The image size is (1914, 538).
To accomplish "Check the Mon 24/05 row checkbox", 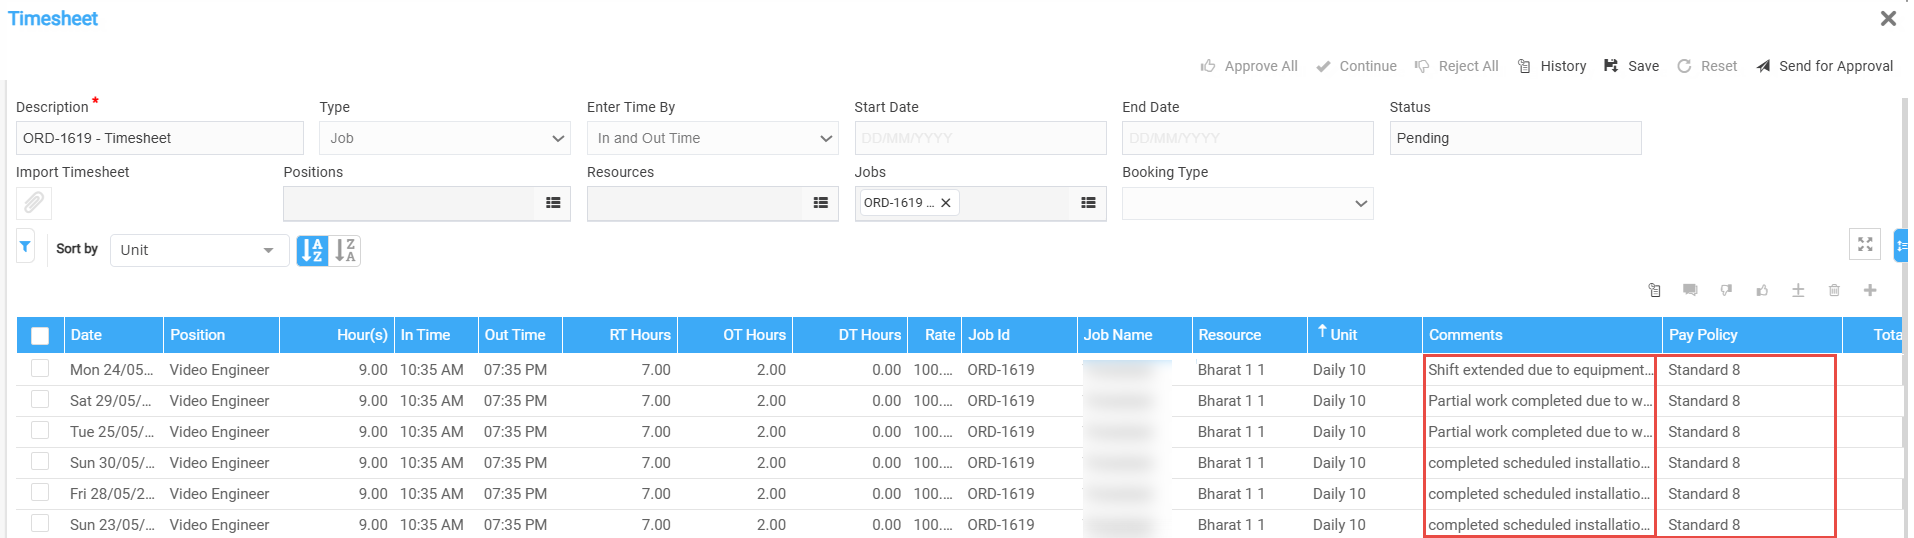I will point(40,369).
